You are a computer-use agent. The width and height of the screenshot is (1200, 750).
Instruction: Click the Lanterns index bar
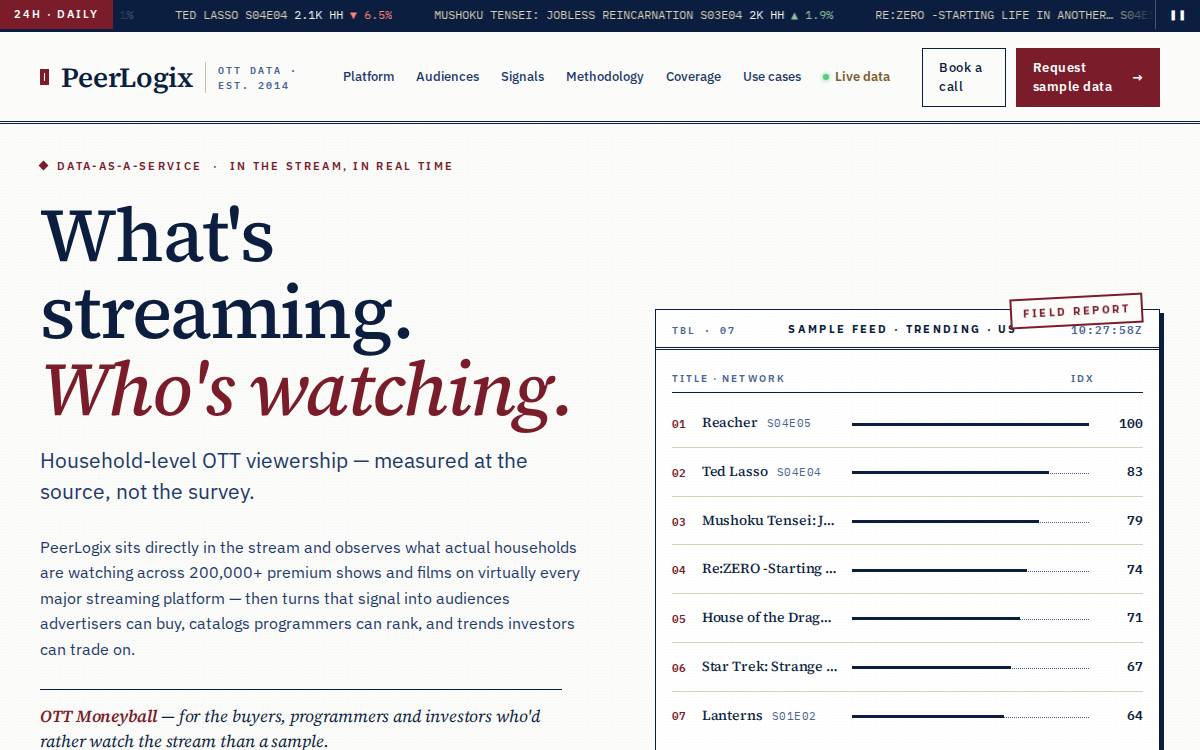pyautogui.click(x=970, y=717)
